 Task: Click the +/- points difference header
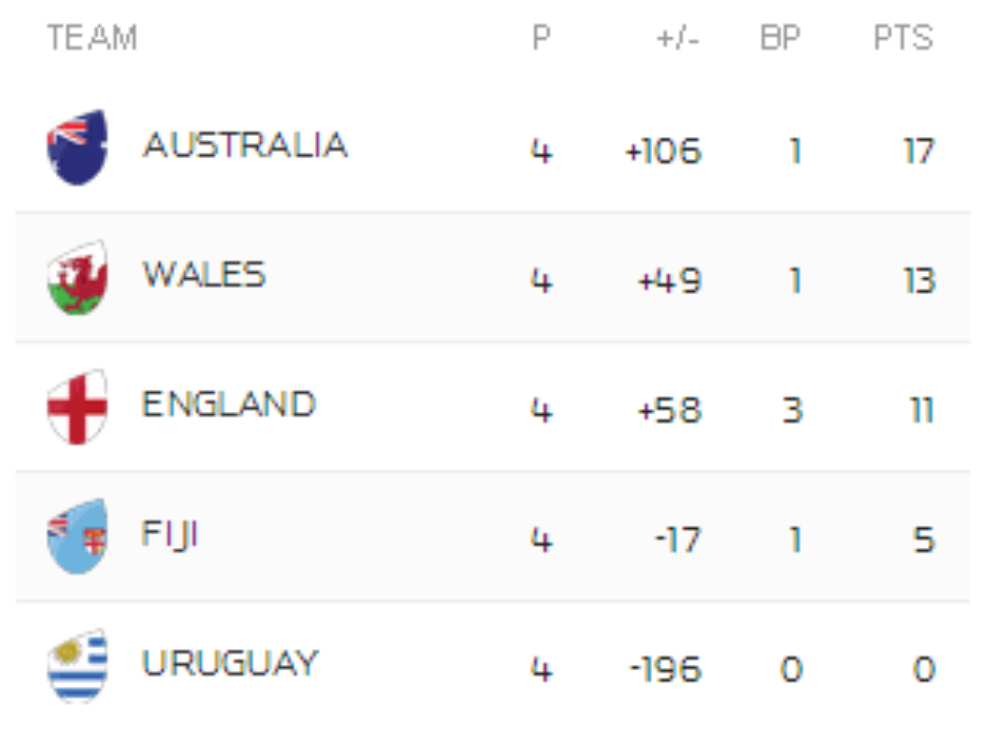678,39
